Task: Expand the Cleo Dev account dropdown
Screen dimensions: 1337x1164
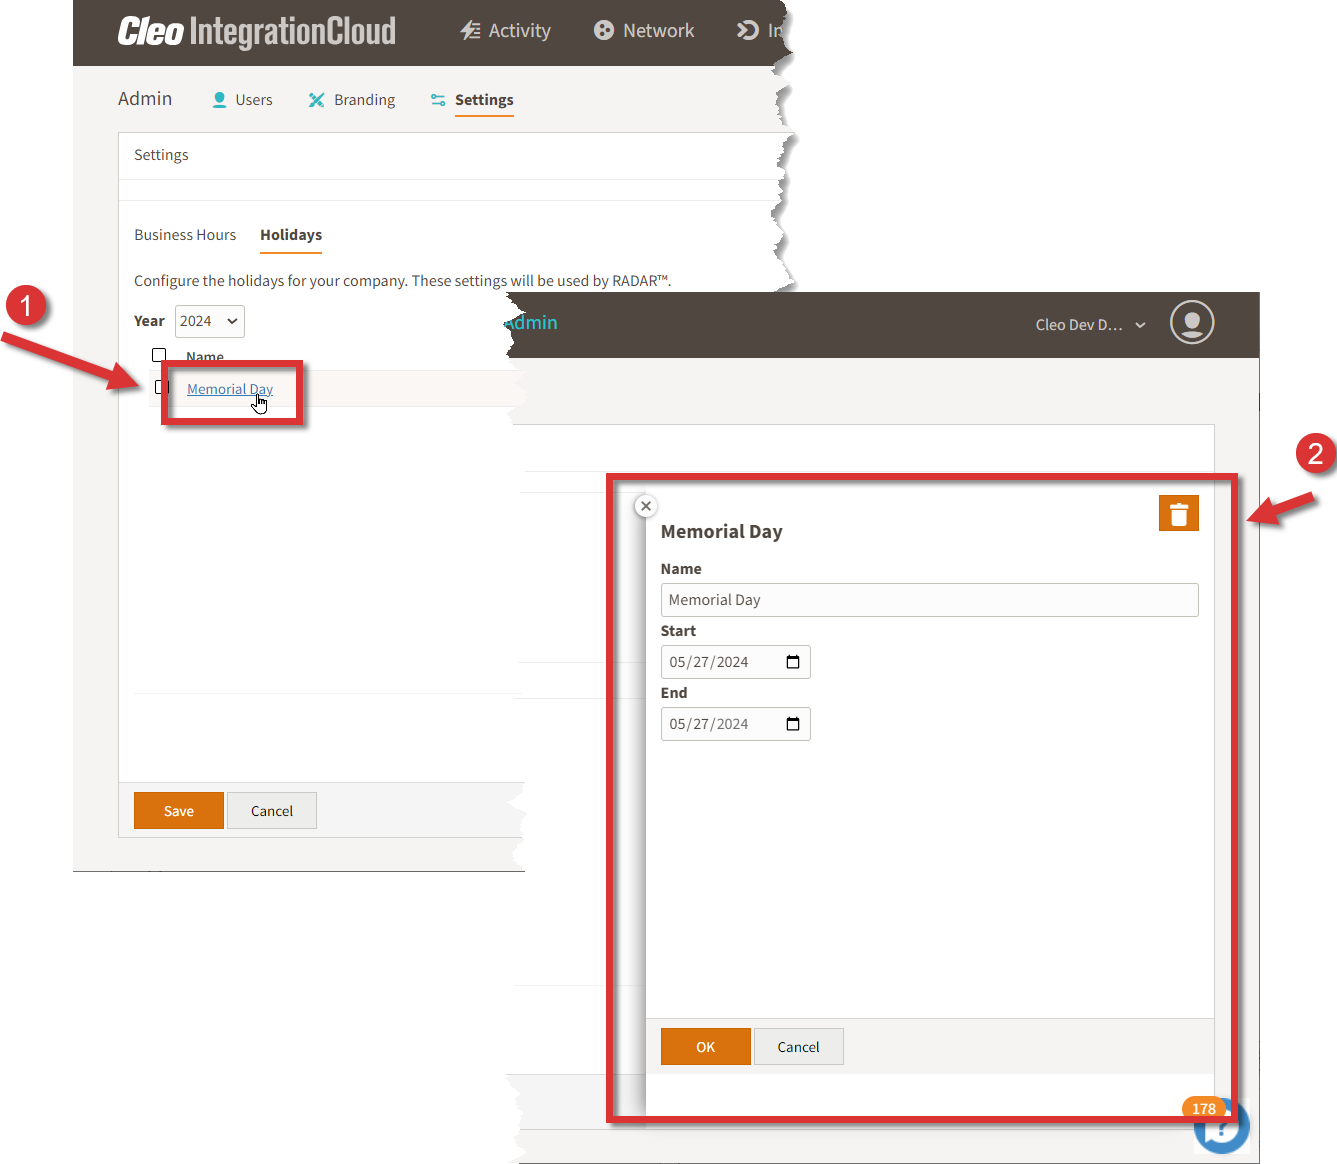Action: [1090, 325]
